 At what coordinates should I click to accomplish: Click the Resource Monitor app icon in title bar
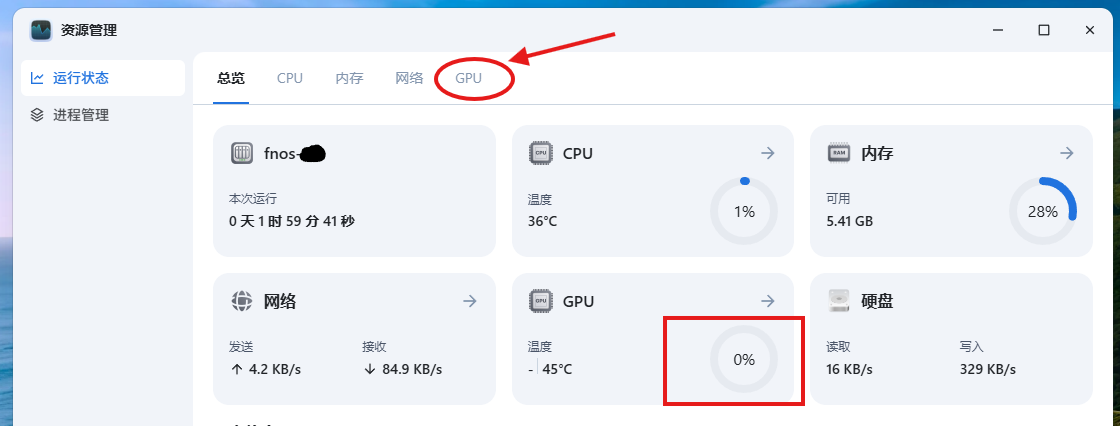pyautogui.click(x=41, y=30)
